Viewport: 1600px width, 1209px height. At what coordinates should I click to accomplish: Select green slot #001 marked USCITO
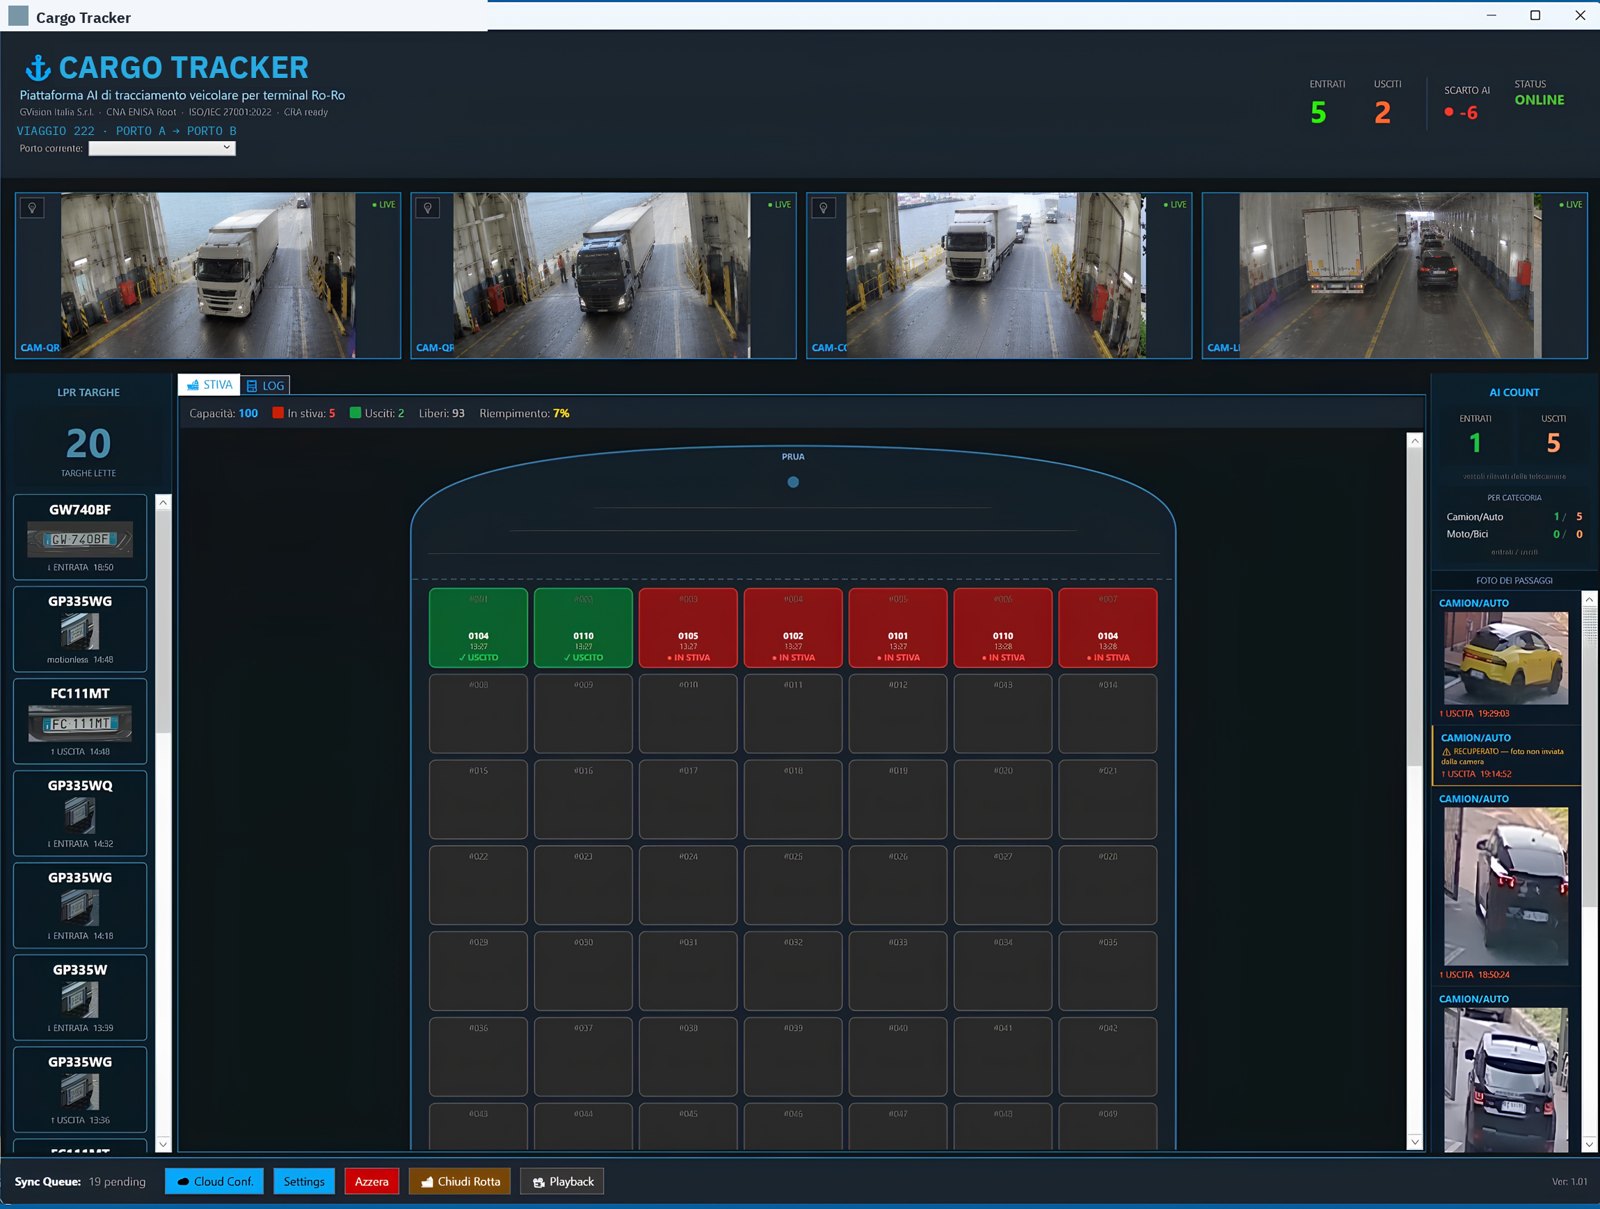pos(478,628)
